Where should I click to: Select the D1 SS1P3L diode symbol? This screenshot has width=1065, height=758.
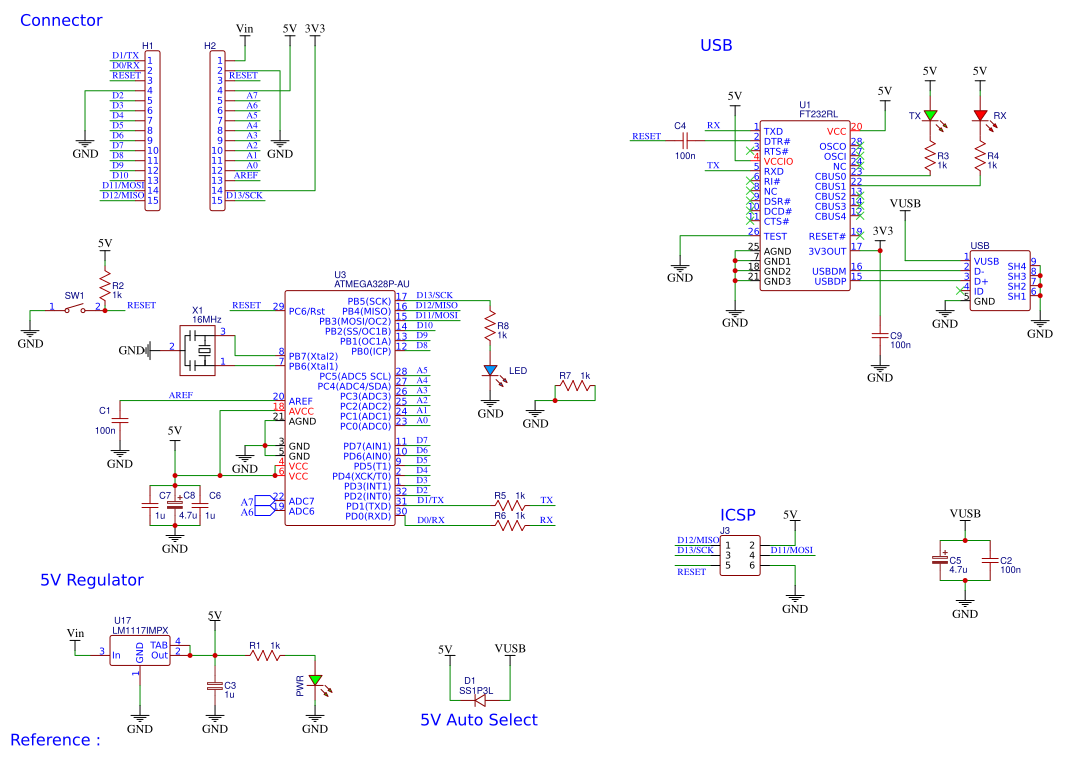480,700
